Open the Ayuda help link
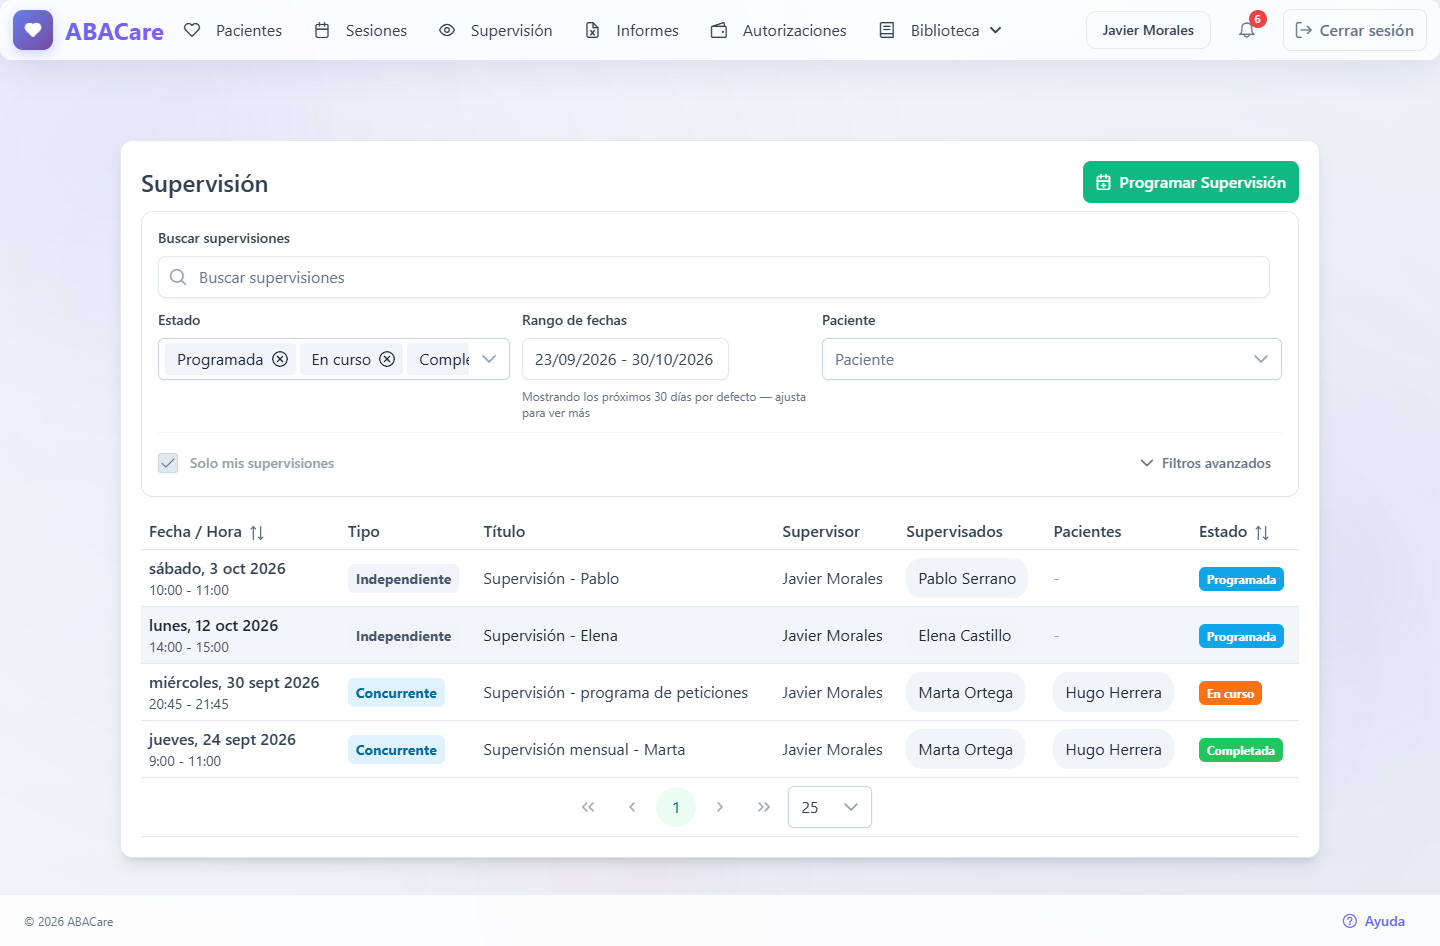 tap(1374, 921)
